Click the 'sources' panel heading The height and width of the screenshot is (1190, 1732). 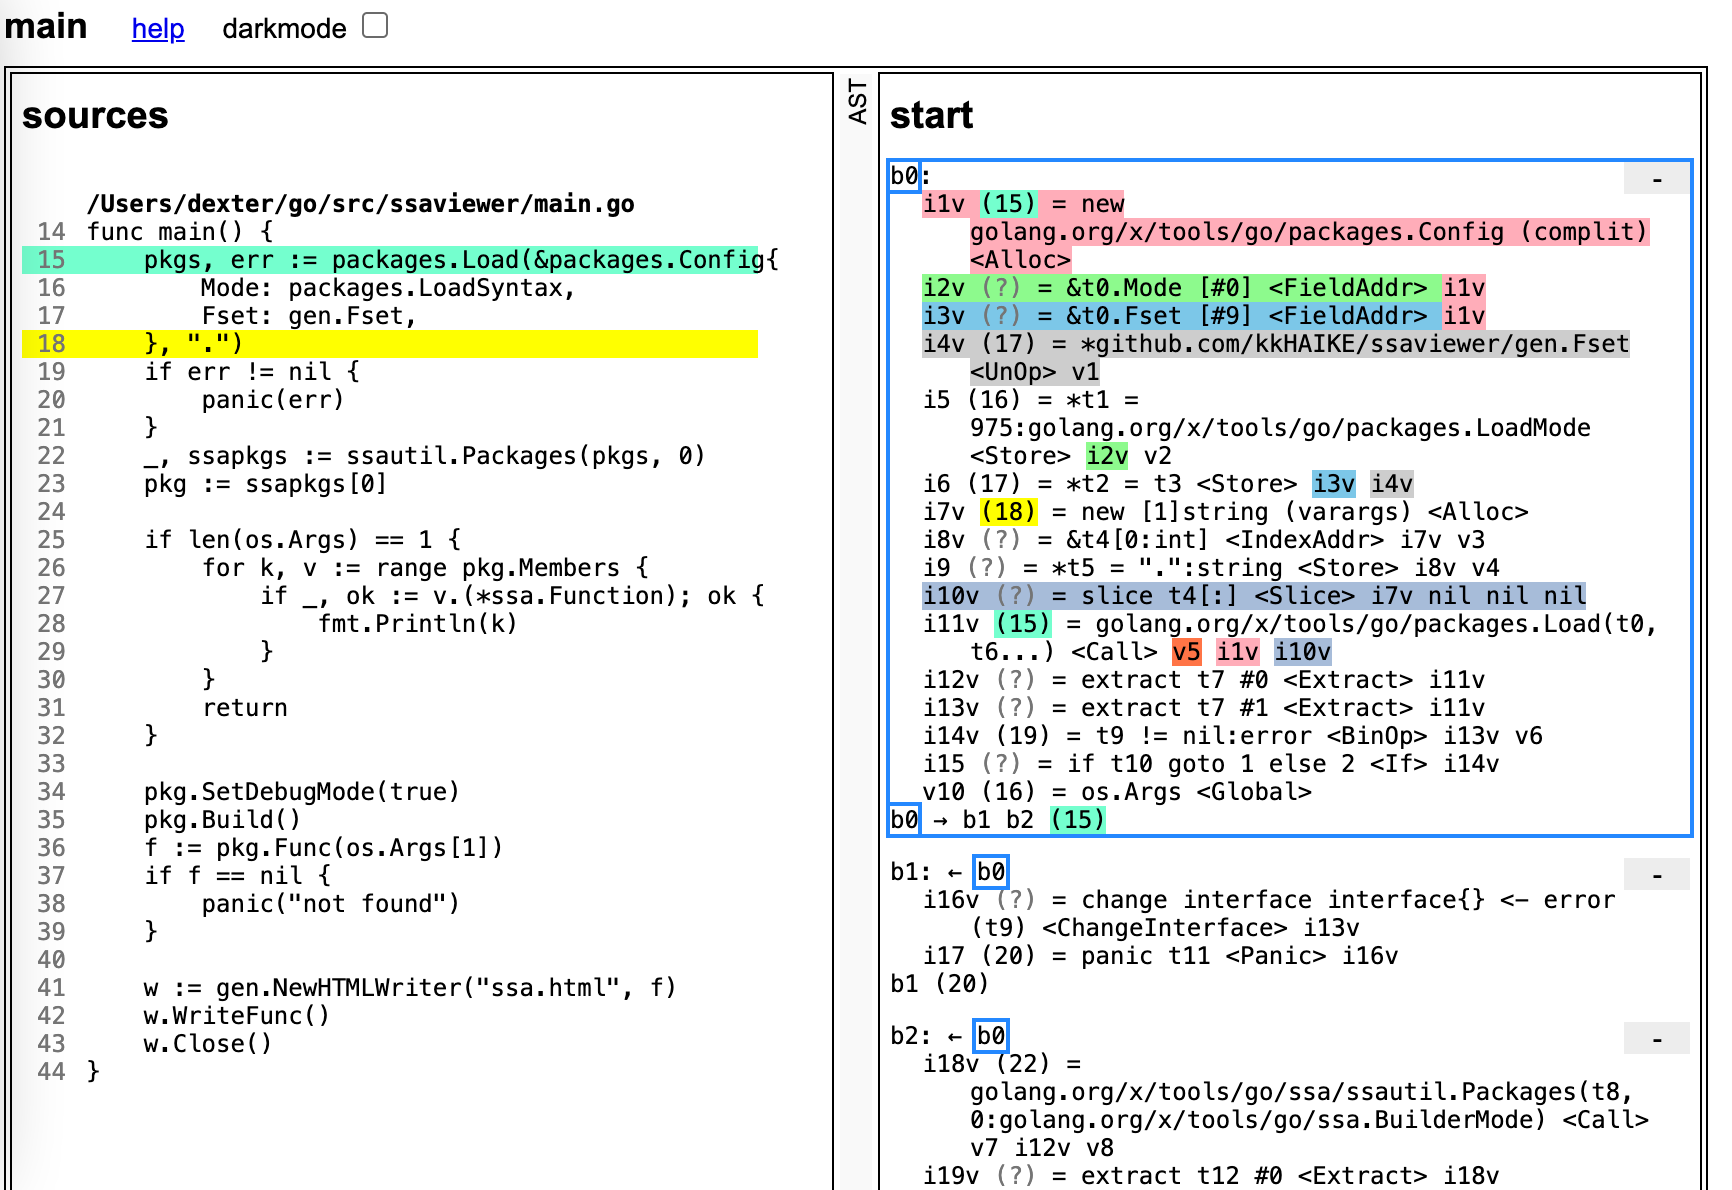pos(95,116)
